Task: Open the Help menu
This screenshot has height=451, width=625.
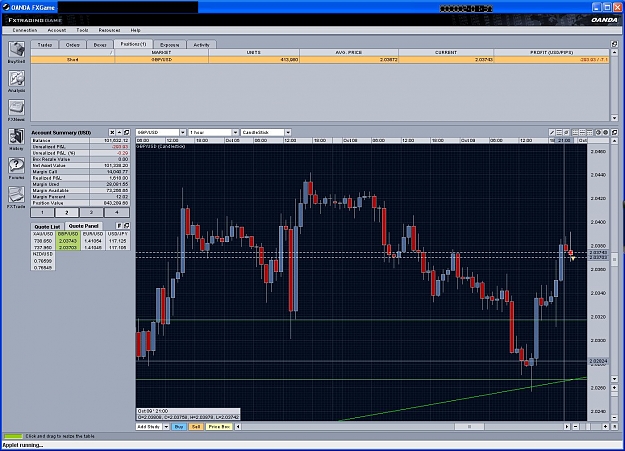Action: point(135,30)
